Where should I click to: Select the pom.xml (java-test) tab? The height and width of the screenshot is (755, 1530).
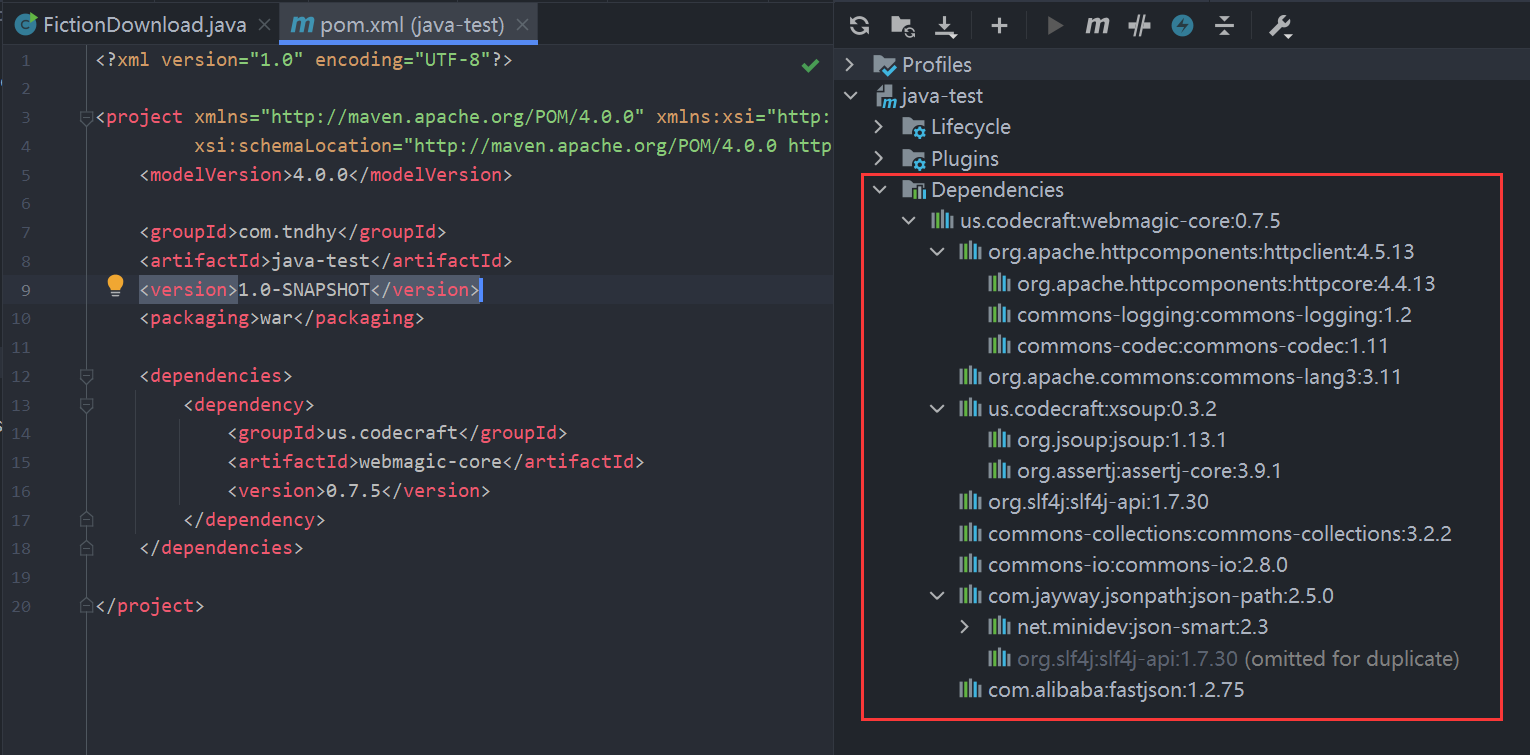click(413, 24)
